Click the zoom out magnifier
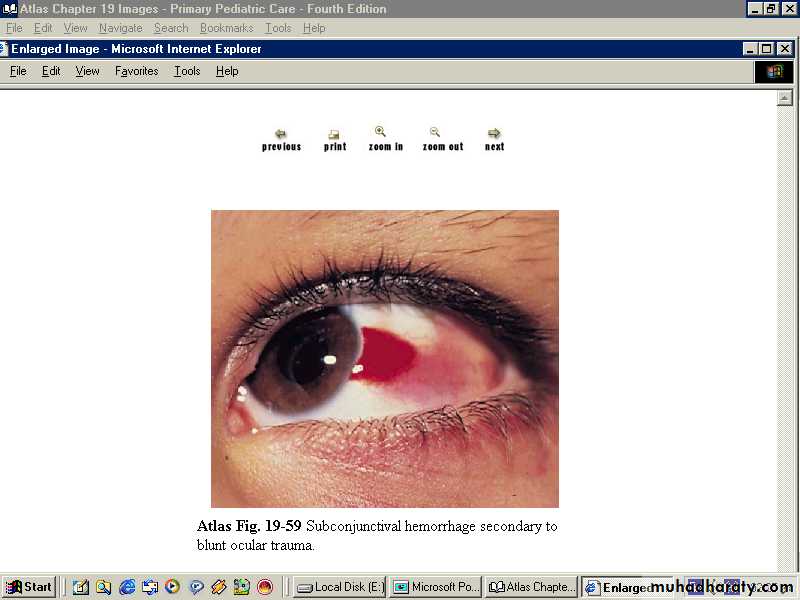The height and width of the screenshot is (600, 800). coord(442,139)
